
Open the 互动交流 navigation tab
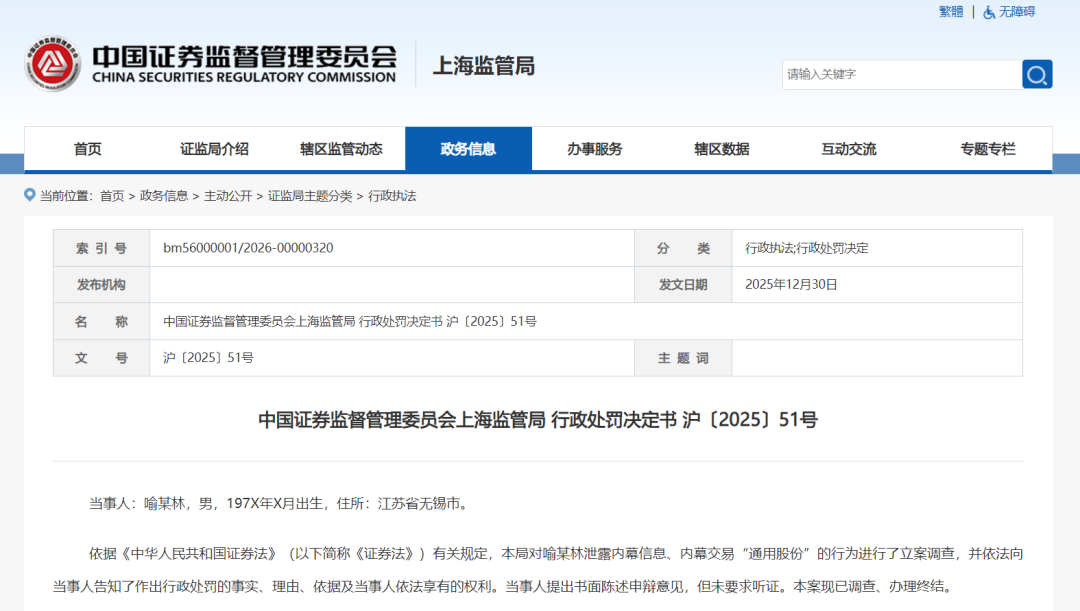click(x=849, y=149)
